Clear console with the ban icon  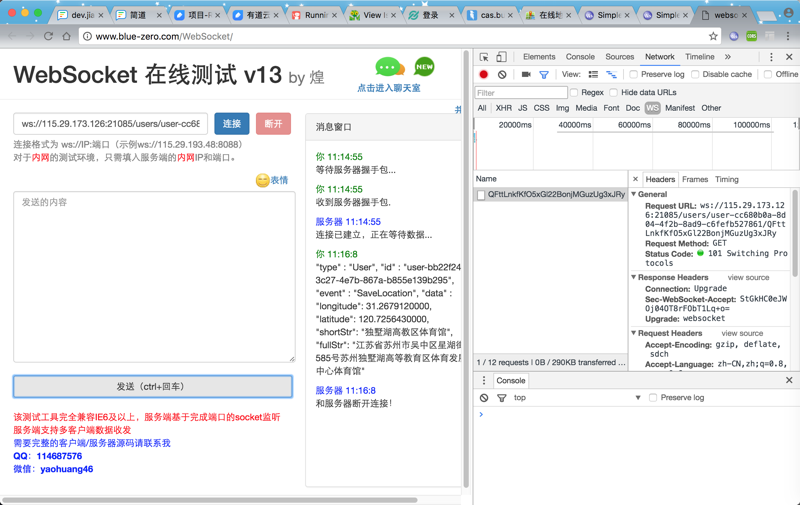(x=484, y=398)
